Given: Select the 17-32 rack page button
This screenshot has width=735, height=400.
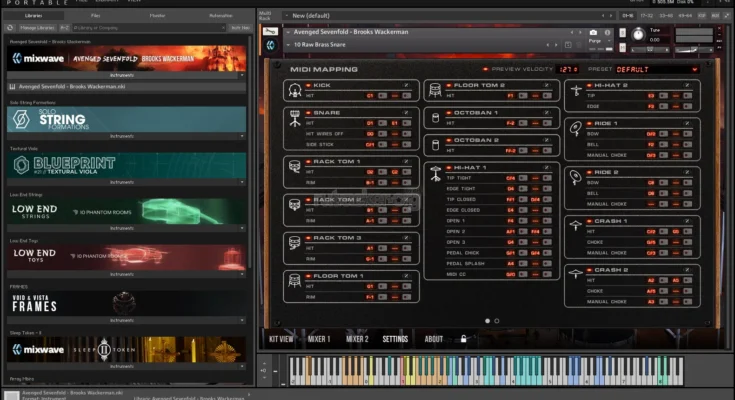Looking at the screenshot, I should pos(647,15).
